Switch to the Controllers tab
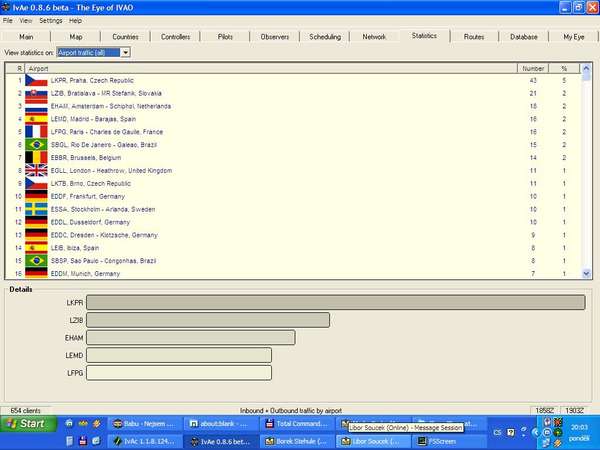The height and width of the screenshot is (450, 600). coord(175,37)
